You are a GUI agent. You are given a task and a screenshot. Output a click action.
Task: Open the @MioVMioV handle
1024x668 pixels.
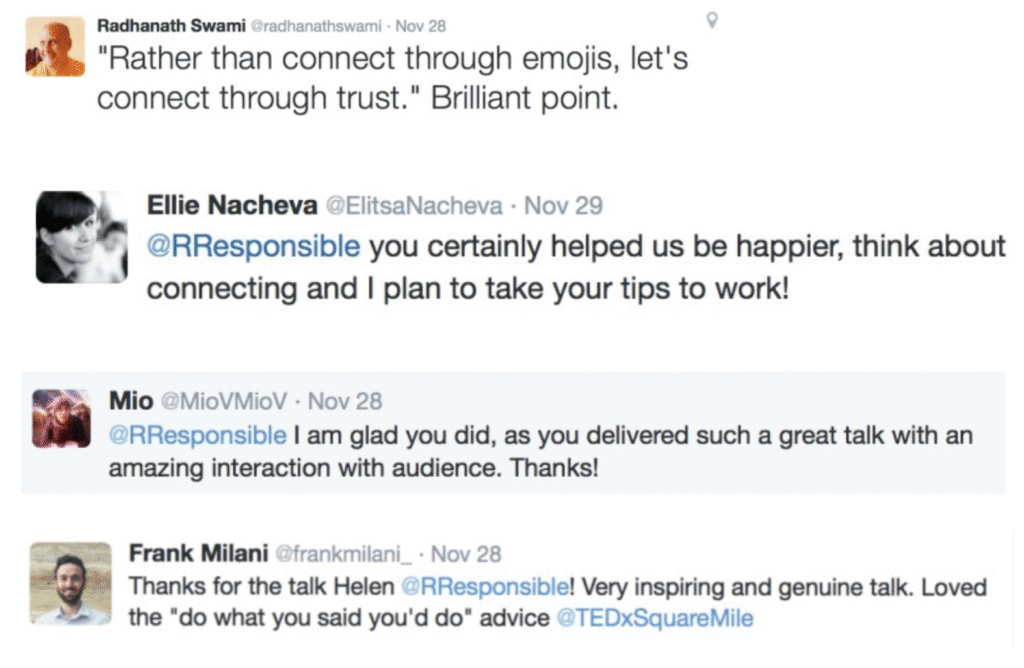(224, 402)
